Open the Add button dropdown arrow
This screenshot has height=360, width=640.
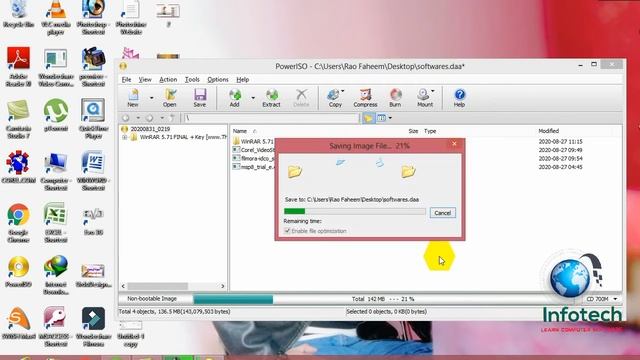[x=253, y=98]
